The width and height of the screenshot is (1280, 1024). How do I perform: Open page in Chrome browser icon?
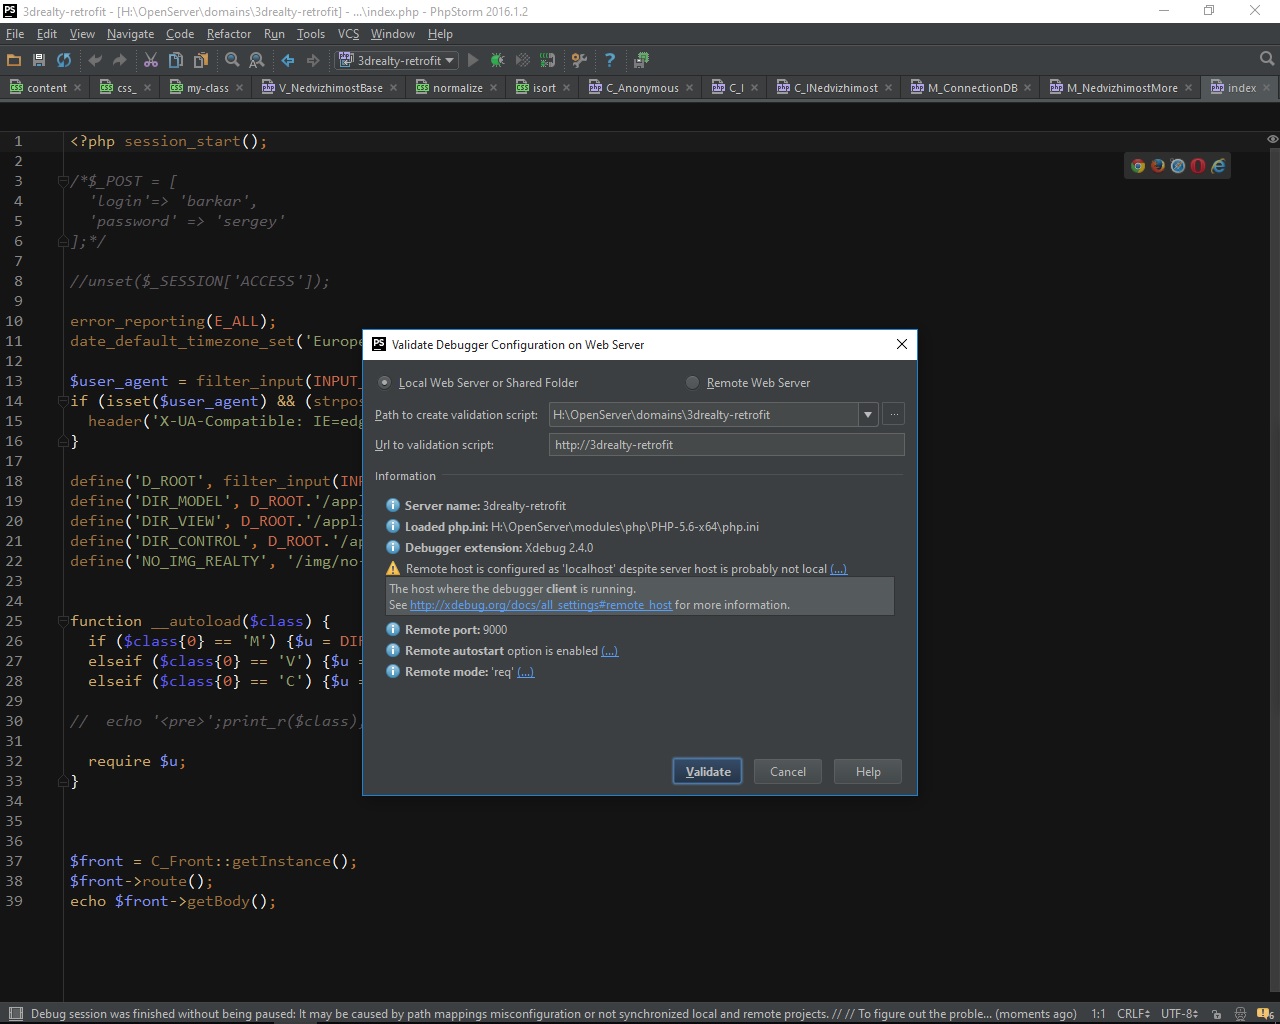pyautogui.click(x=1137, y=166)
